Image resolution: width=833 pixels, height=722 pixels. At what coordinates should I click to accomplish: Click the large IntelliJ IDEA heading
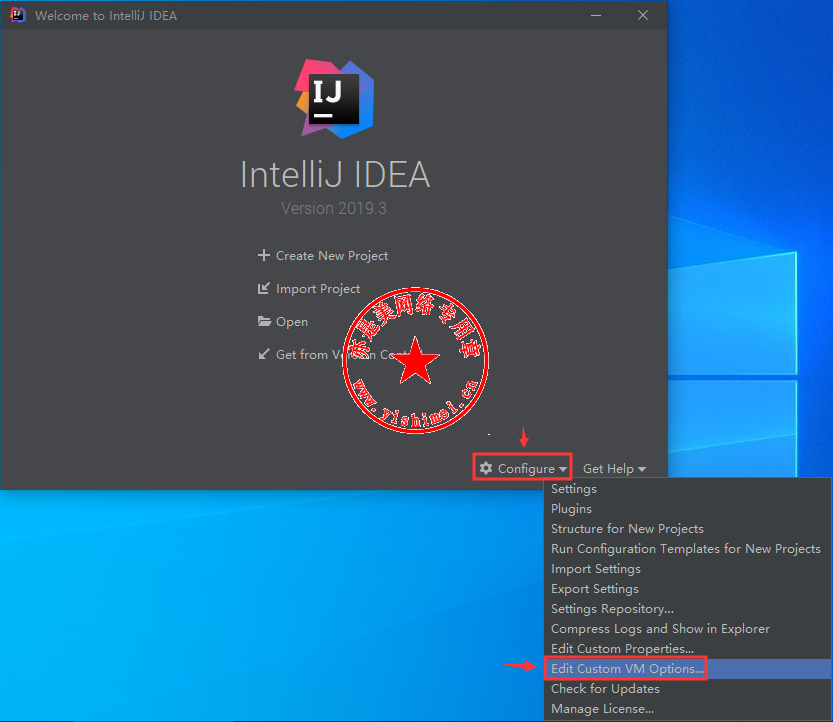(x=335, y=174)
